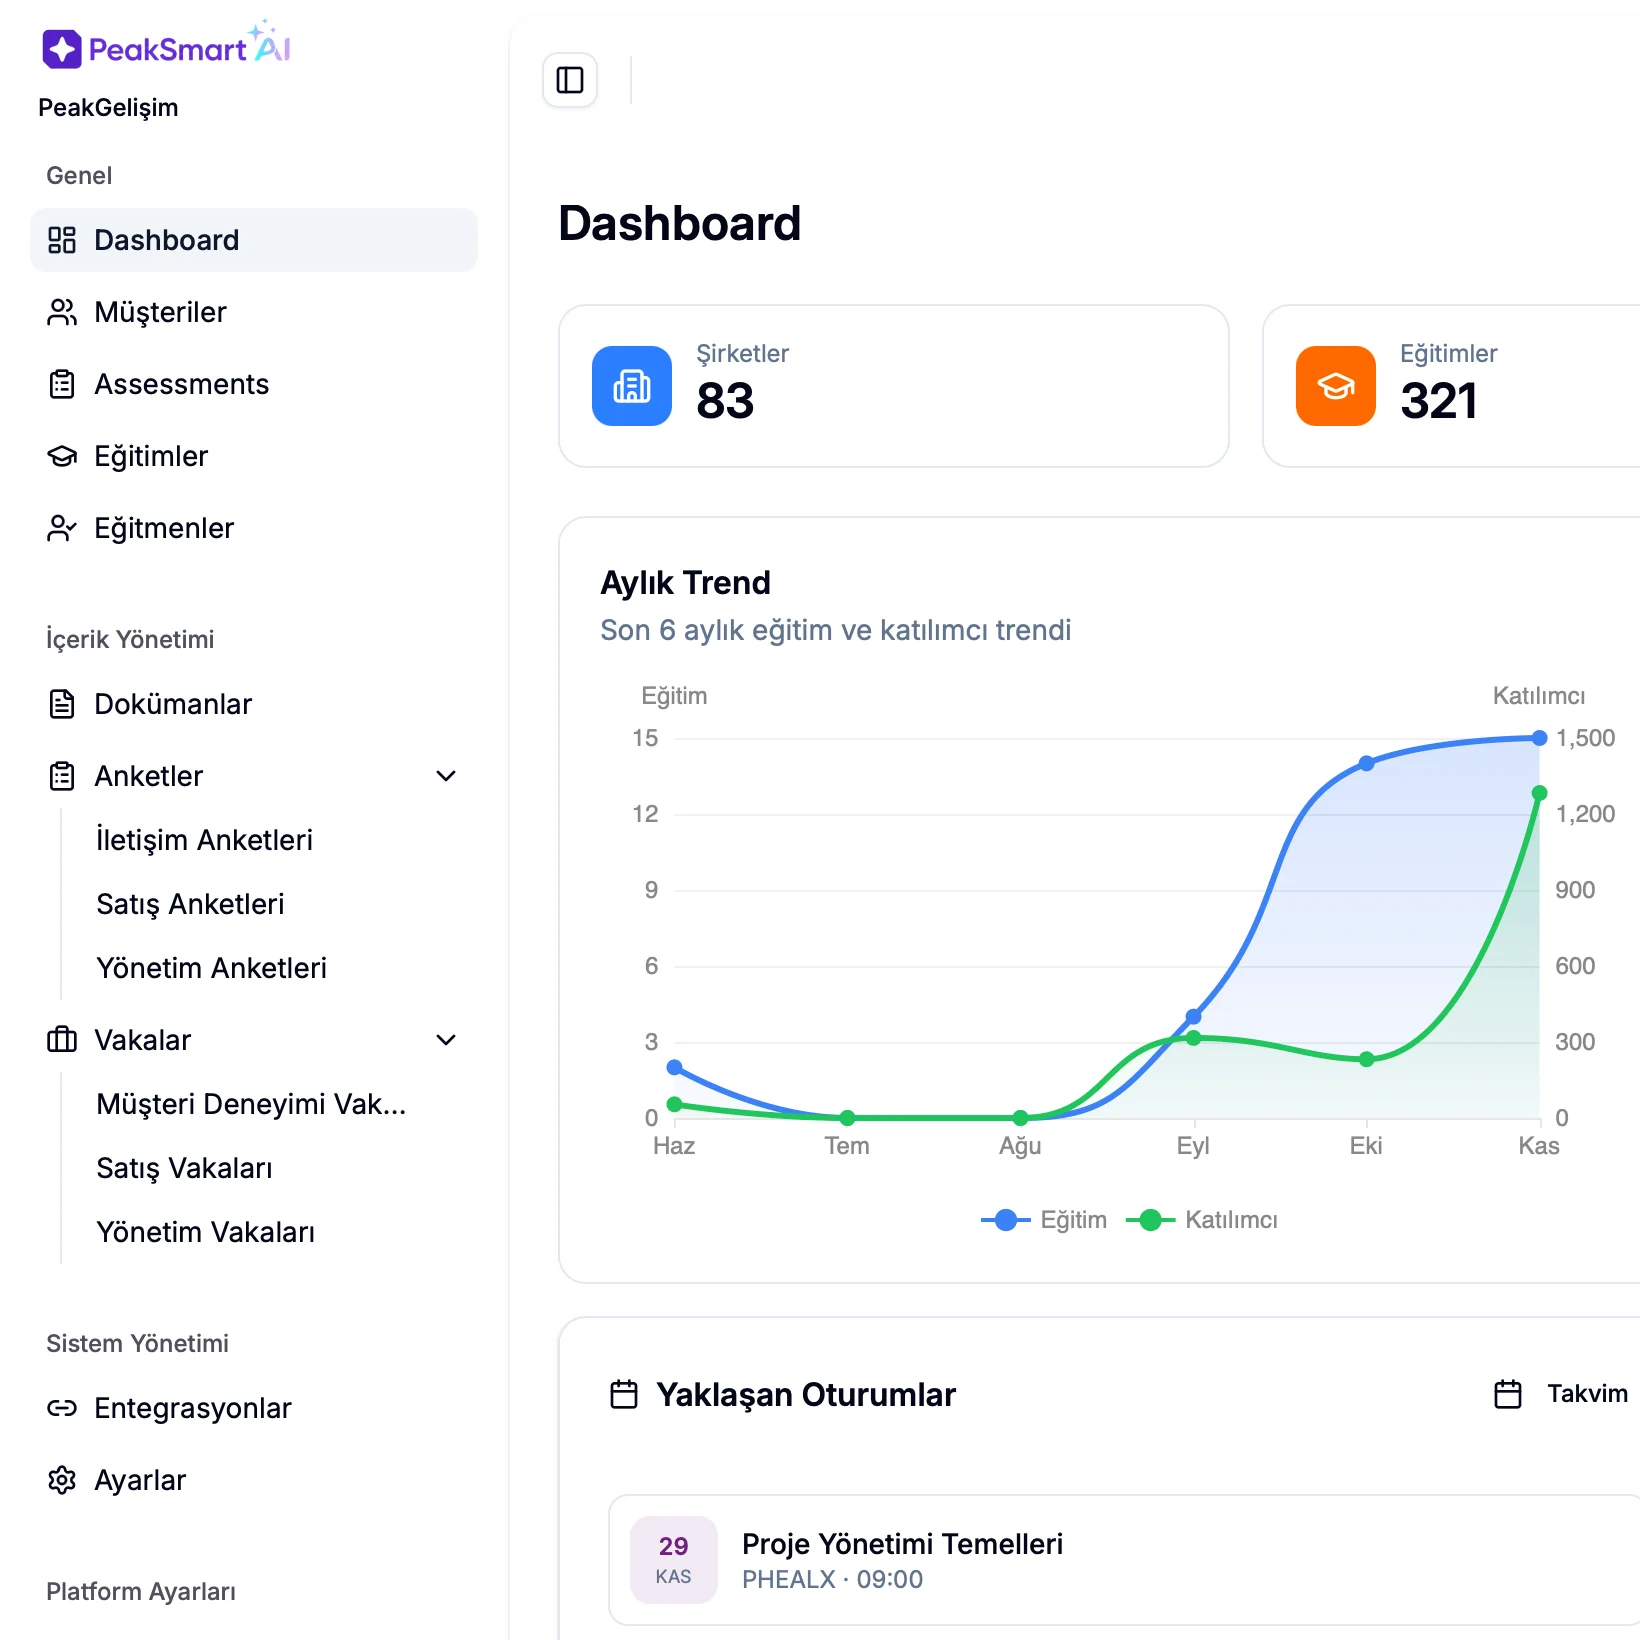Toggle the sidebar panel button
The width and height of the screenshot is (1640, 1640).
[570, 80]
